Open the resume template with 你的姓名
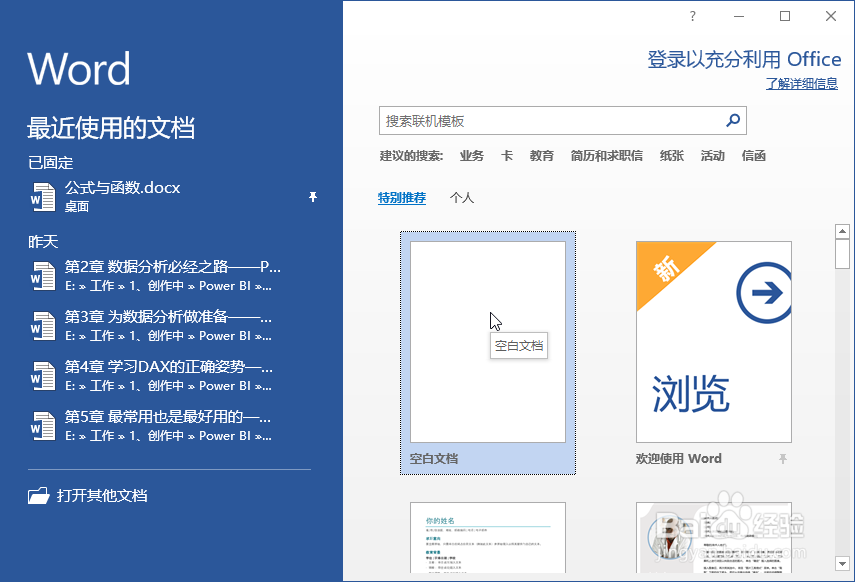Screen dimensions: 855x582 point(487,537)
